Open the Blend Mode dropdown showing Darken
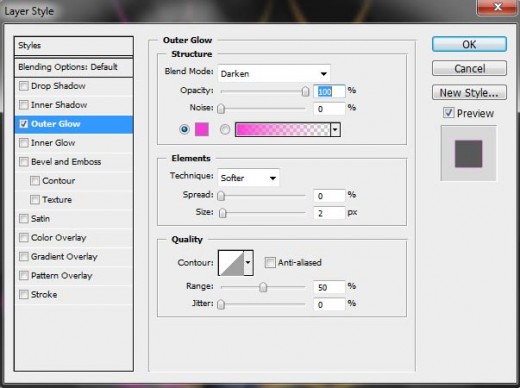 [274, 74]
